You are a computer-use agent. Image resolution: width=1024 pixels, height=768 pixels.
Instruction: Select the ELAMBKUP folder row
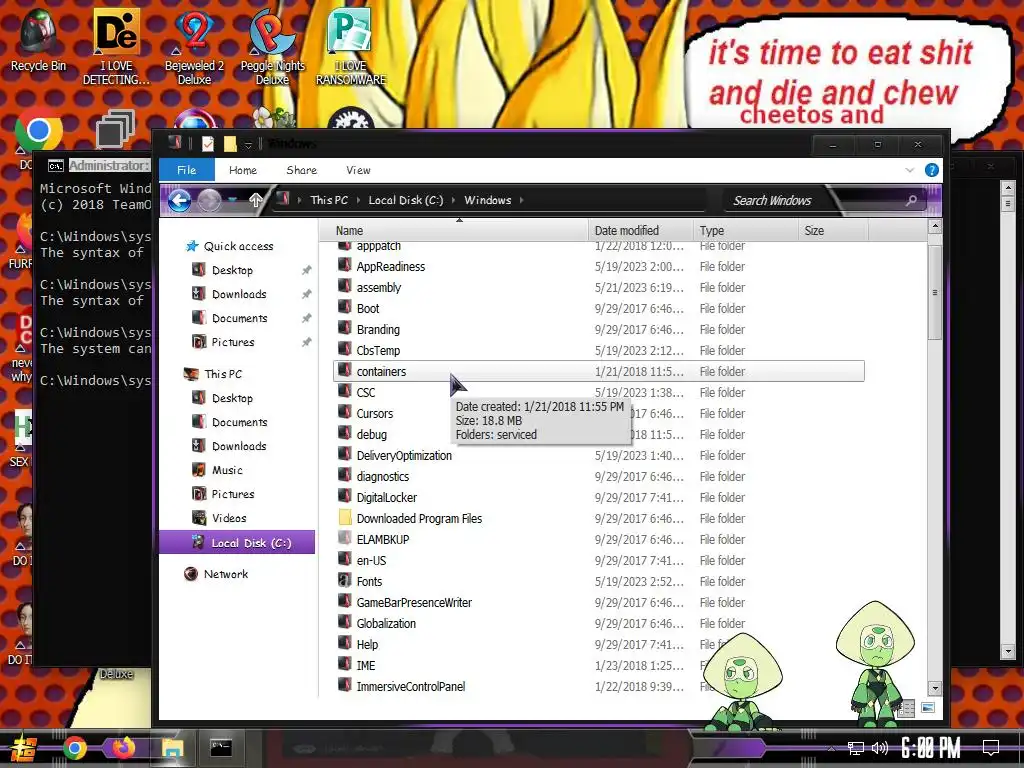coord(598,539)
